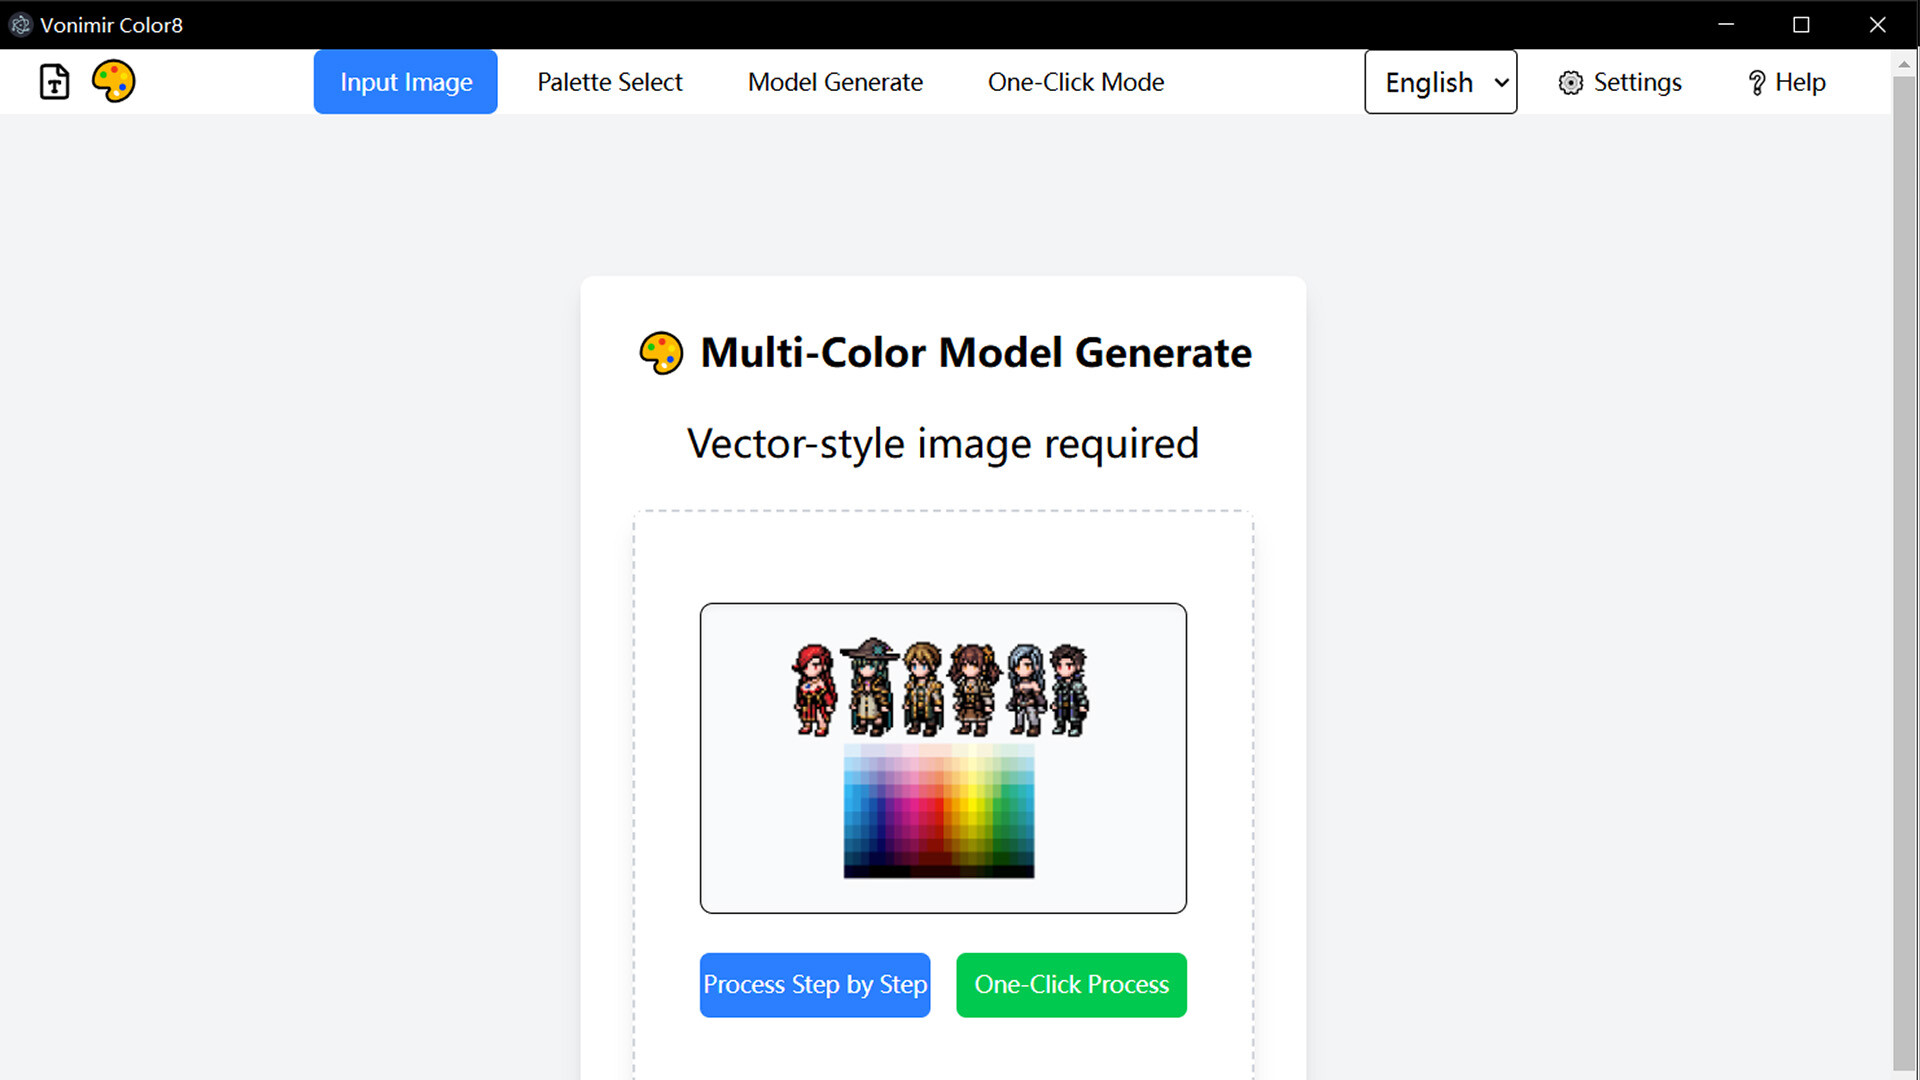Screen dimensions: 1920x1080
Task: Maximize the application window
Action: 1801,25
